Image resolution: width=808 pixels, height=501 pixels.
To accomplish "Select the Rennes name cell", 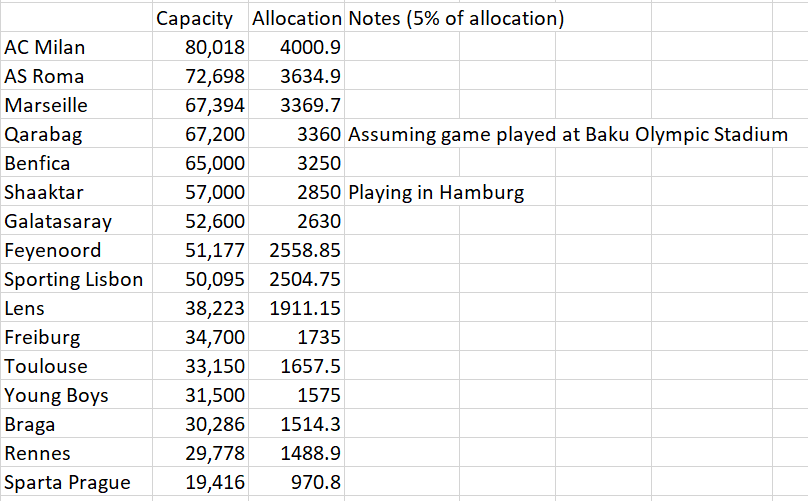I will click(x=76, y=453).
